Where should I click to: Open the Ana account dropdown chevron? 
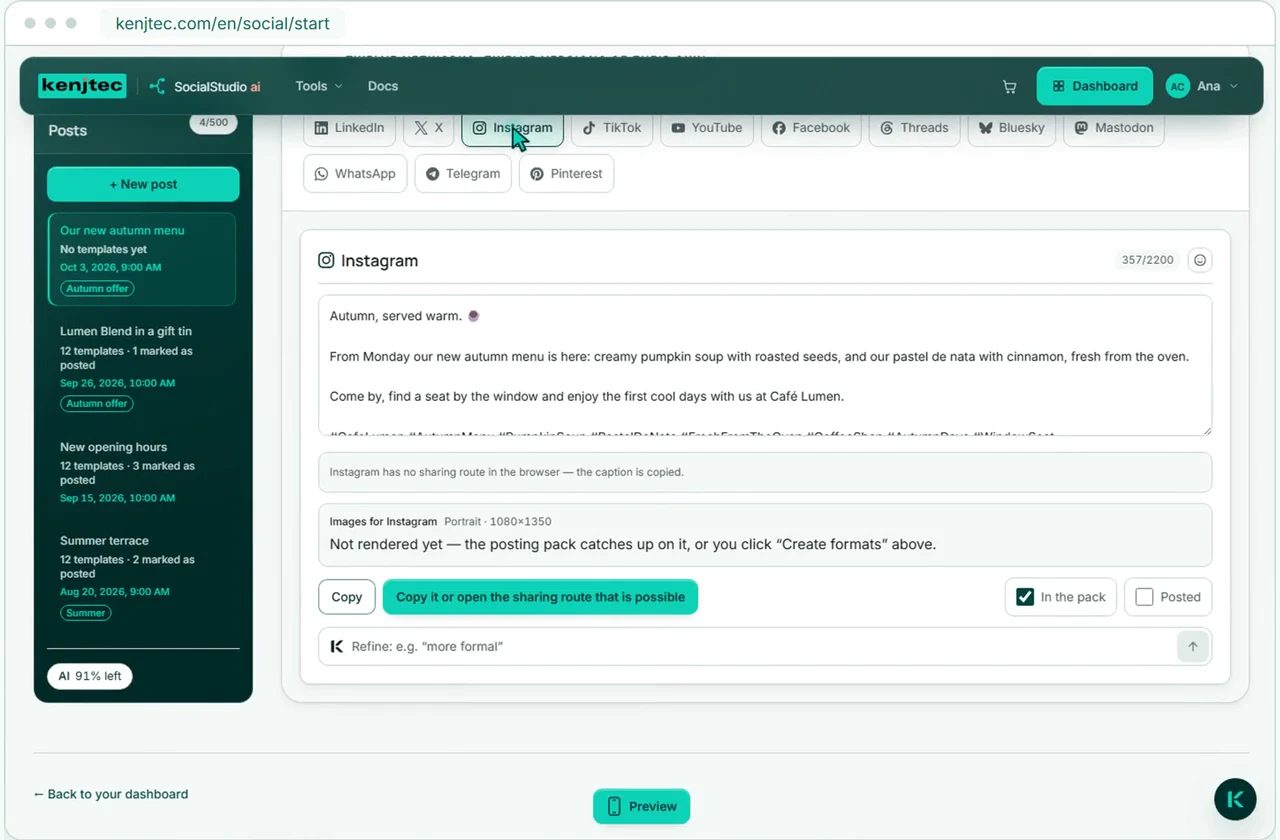[1234, 87]
